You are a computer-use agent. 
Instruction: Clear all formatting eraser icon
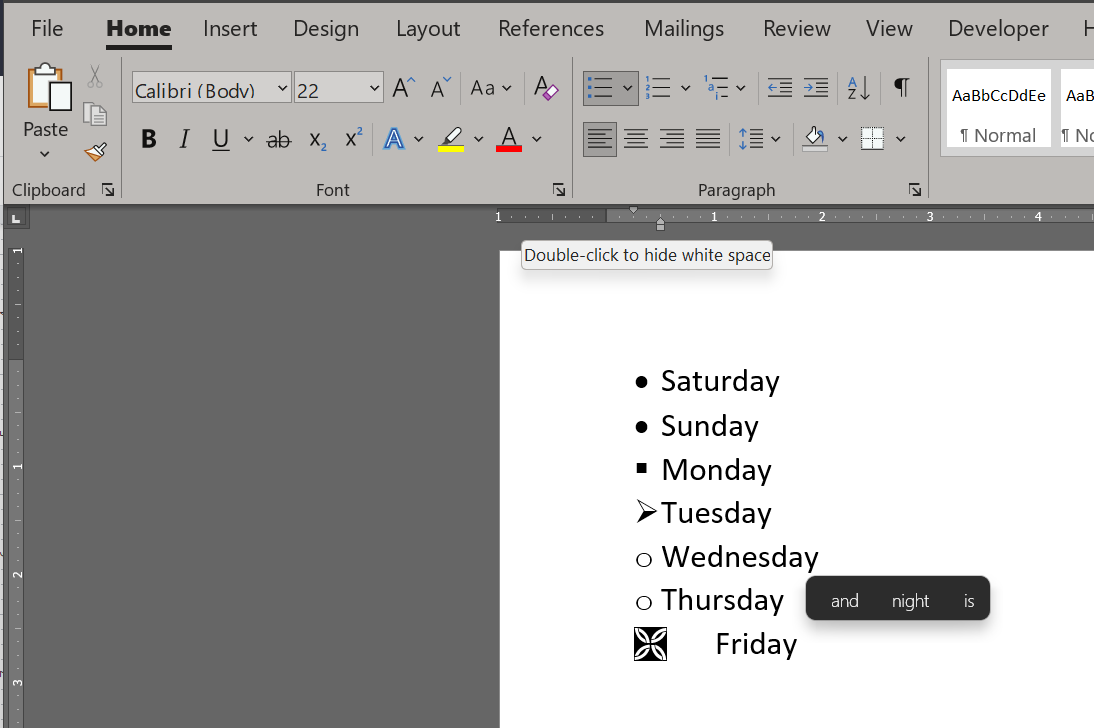coord(546,88)
